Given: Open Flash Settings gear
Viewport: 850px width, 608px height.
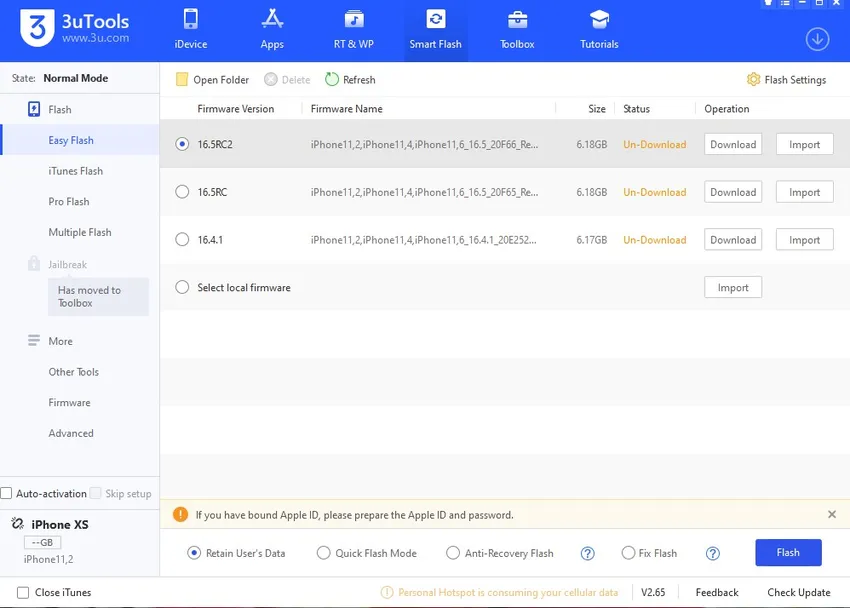Looking at the screenshot, I should [x=753, y=80].
